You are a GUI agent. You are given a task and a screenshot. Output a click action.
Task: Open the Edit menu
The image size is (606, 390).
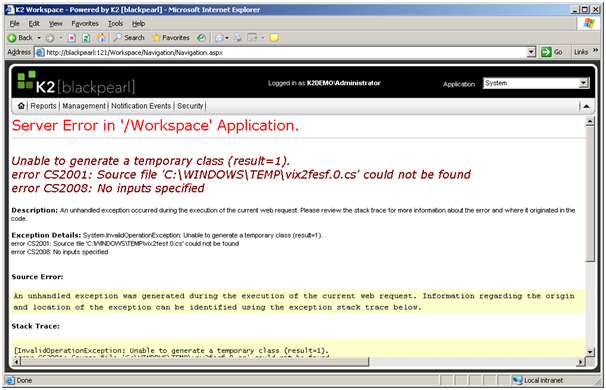34,24
